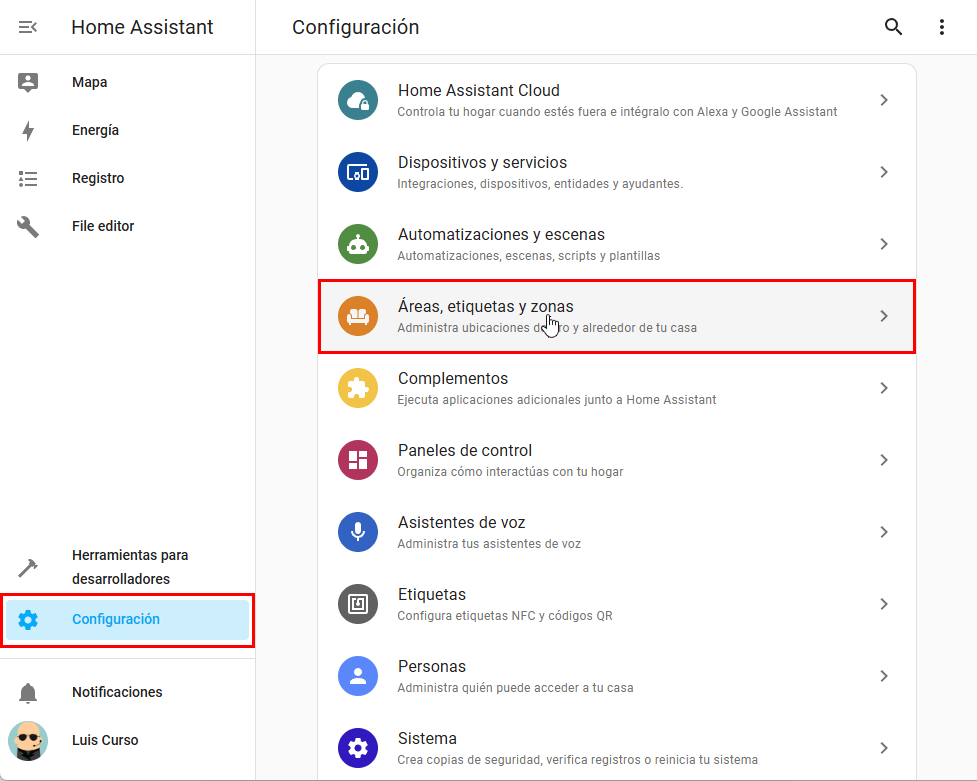Click the Luis Curso profile avatar
977x781 pixels.
coord(28,741)
